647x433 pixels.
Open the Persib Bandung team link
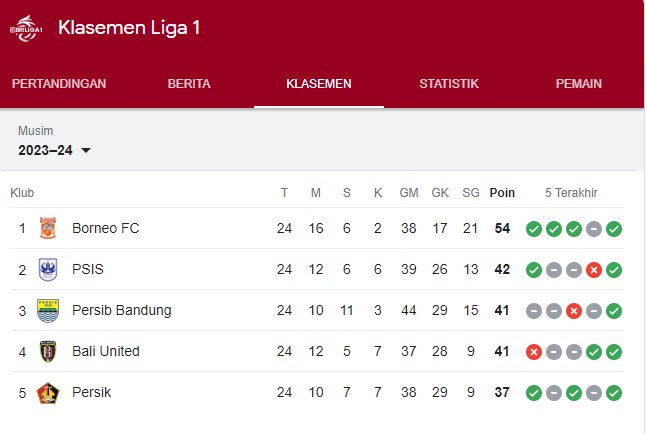(122, 310)
